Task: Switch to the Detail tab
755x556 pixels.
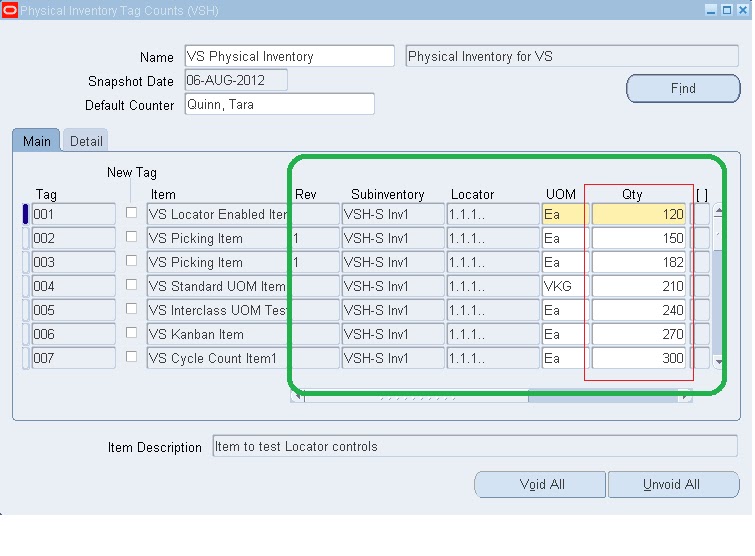Action: click(86, 141)
